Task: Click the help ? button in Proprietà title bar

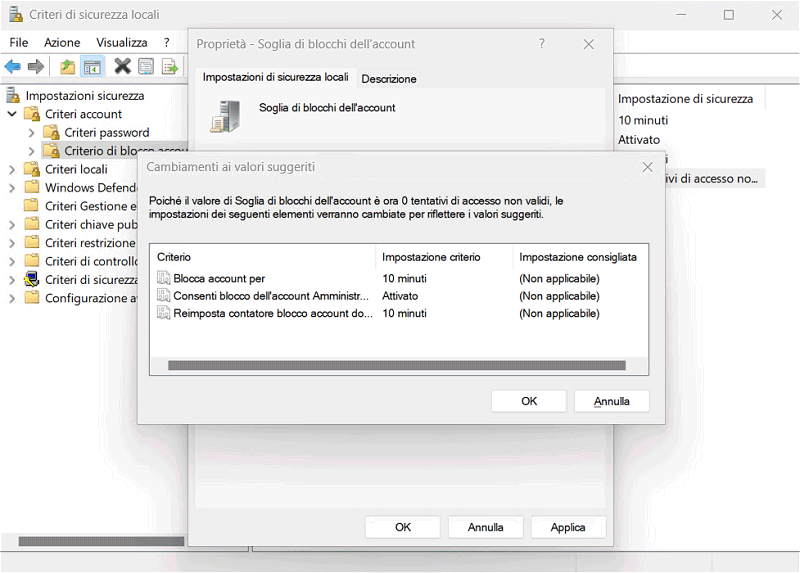Action: [542, 44]
